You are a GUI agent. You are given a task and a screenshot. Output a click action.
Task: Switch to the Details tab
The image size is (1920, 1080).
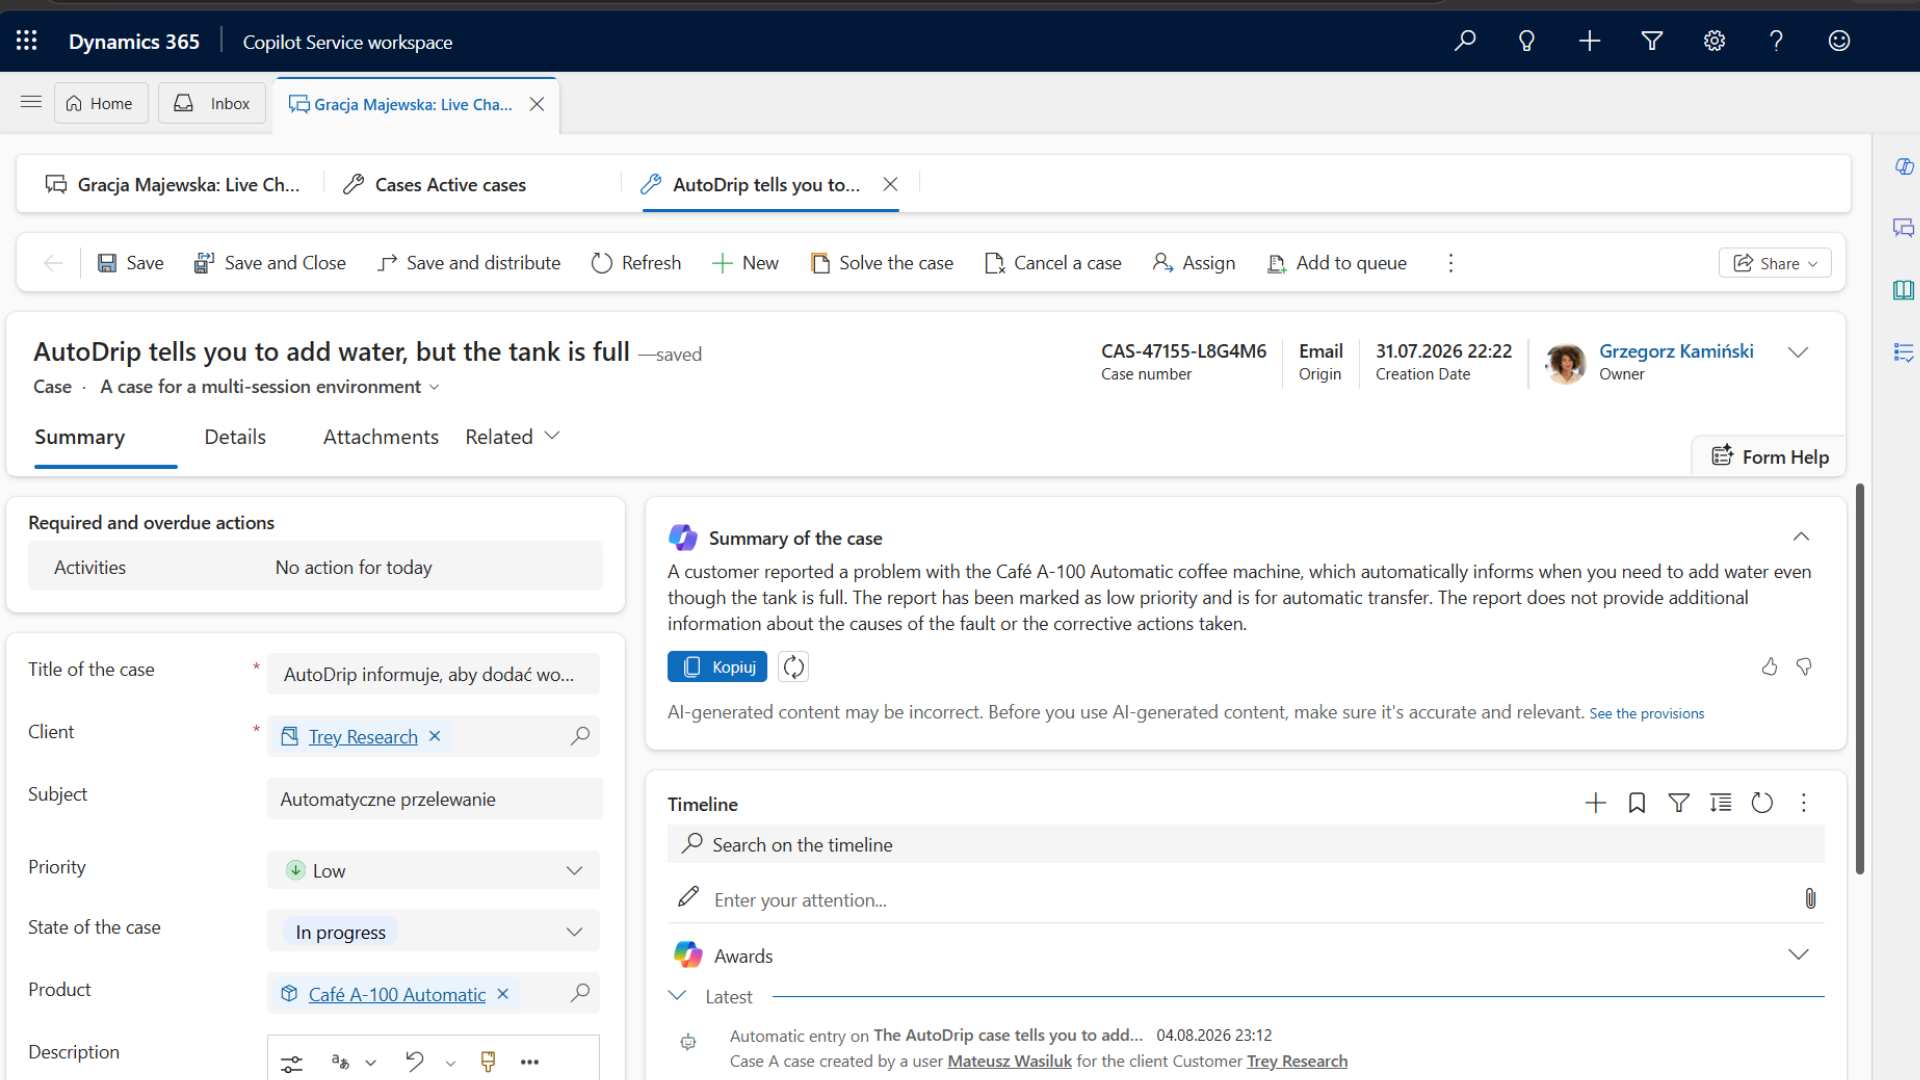(x=235, y=437)
